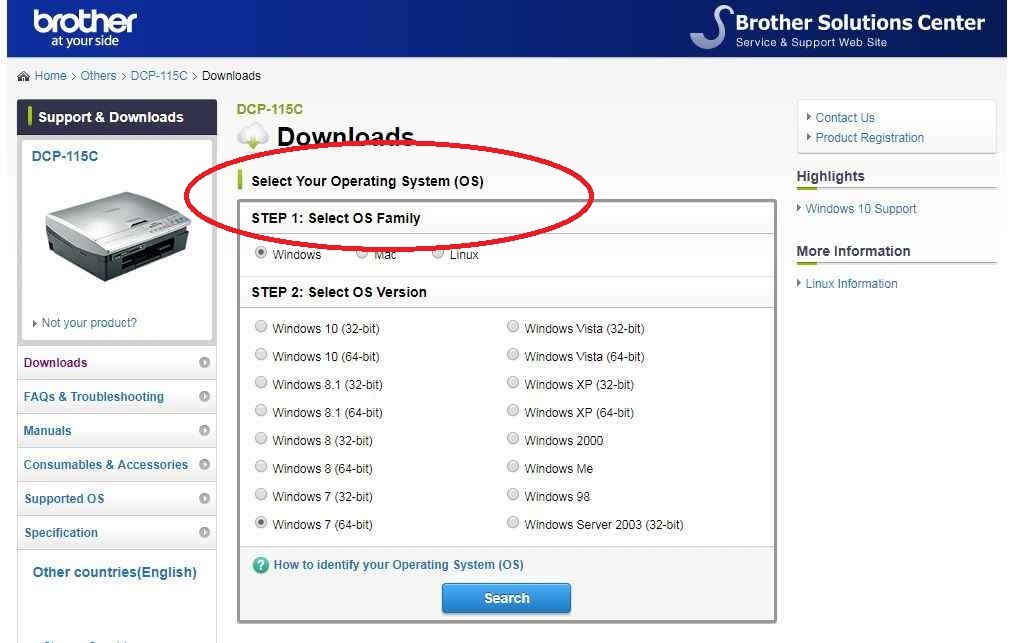1022x643 pixels.
Task: Click the Home breadcrumb link
Action: (51, 76)
